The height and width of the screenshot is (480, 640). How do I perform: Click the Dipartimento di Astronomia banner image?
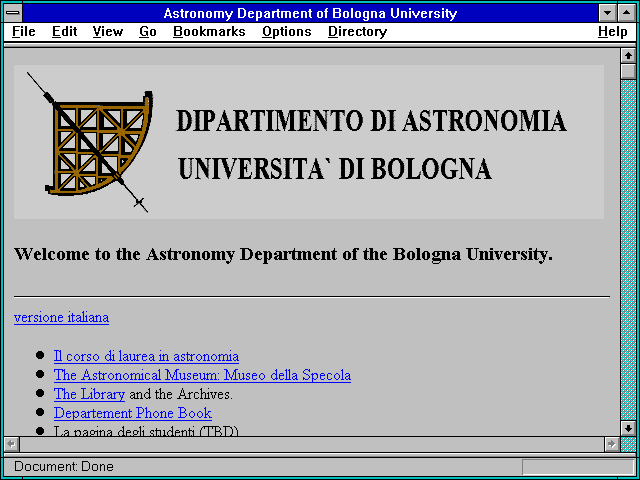309,142
